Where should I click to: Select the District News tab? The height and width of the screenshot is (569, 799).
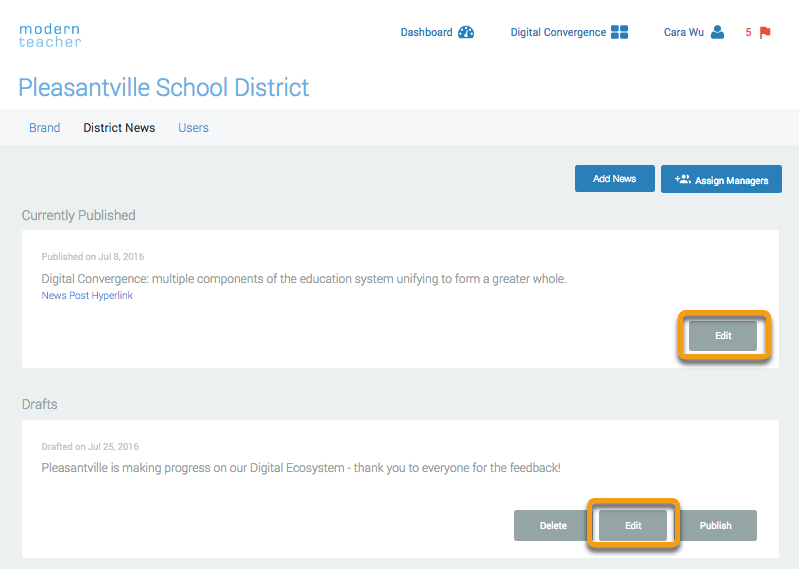click(119, 127)
